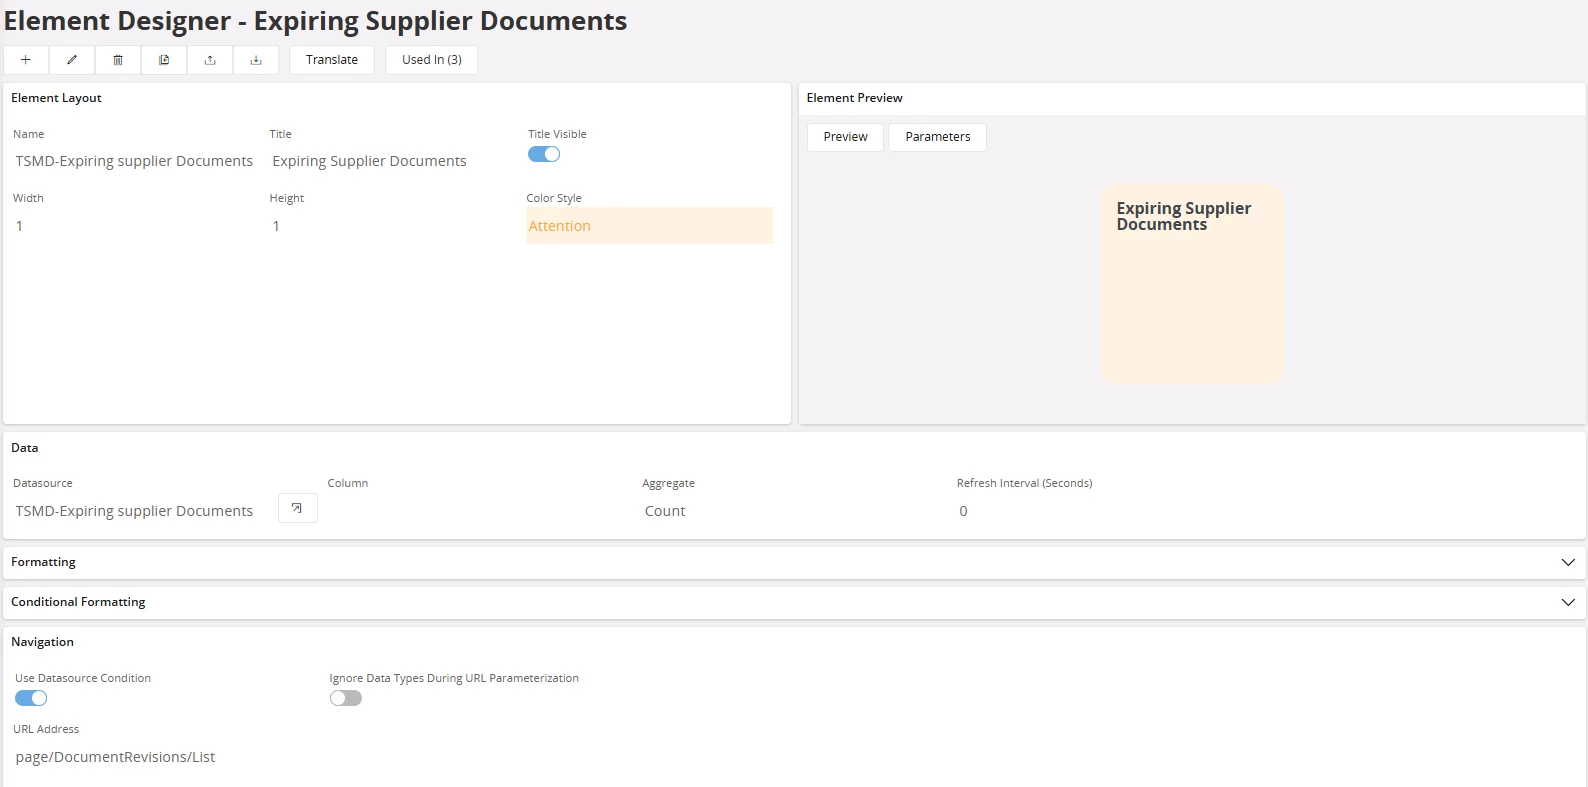The width and height of the screenshot is (1588, 787).
Task: Click the Name input field
Action: (134, 161)
